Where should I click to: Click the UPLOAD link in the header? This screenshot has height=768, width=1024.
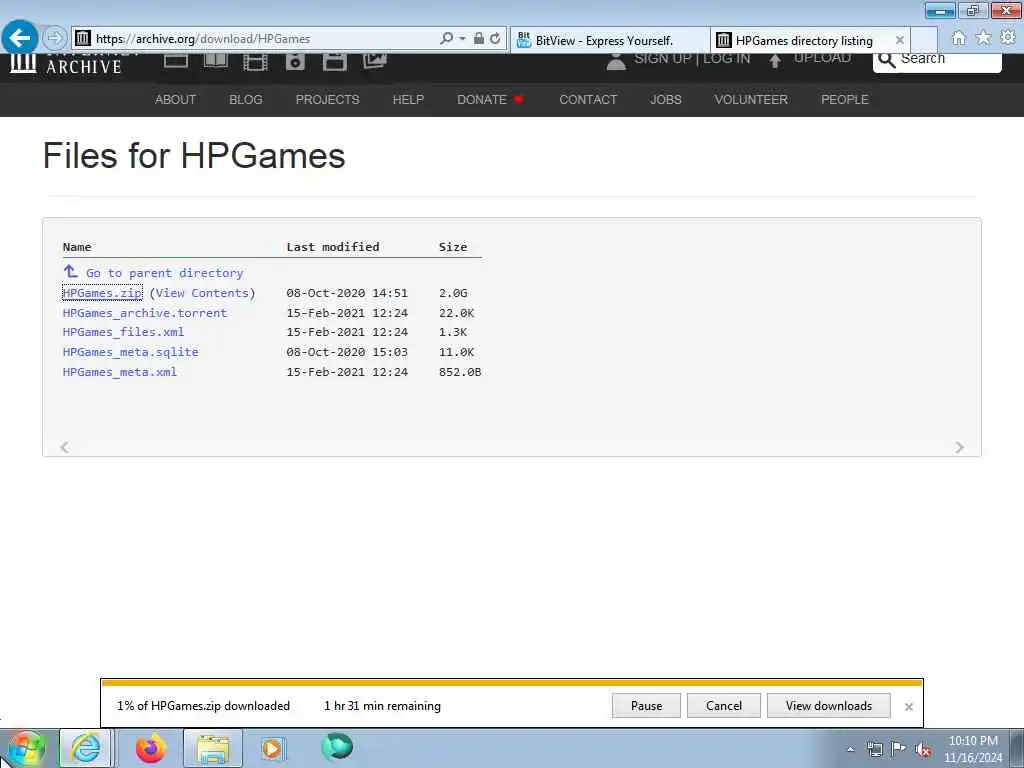tap(822, 58)
